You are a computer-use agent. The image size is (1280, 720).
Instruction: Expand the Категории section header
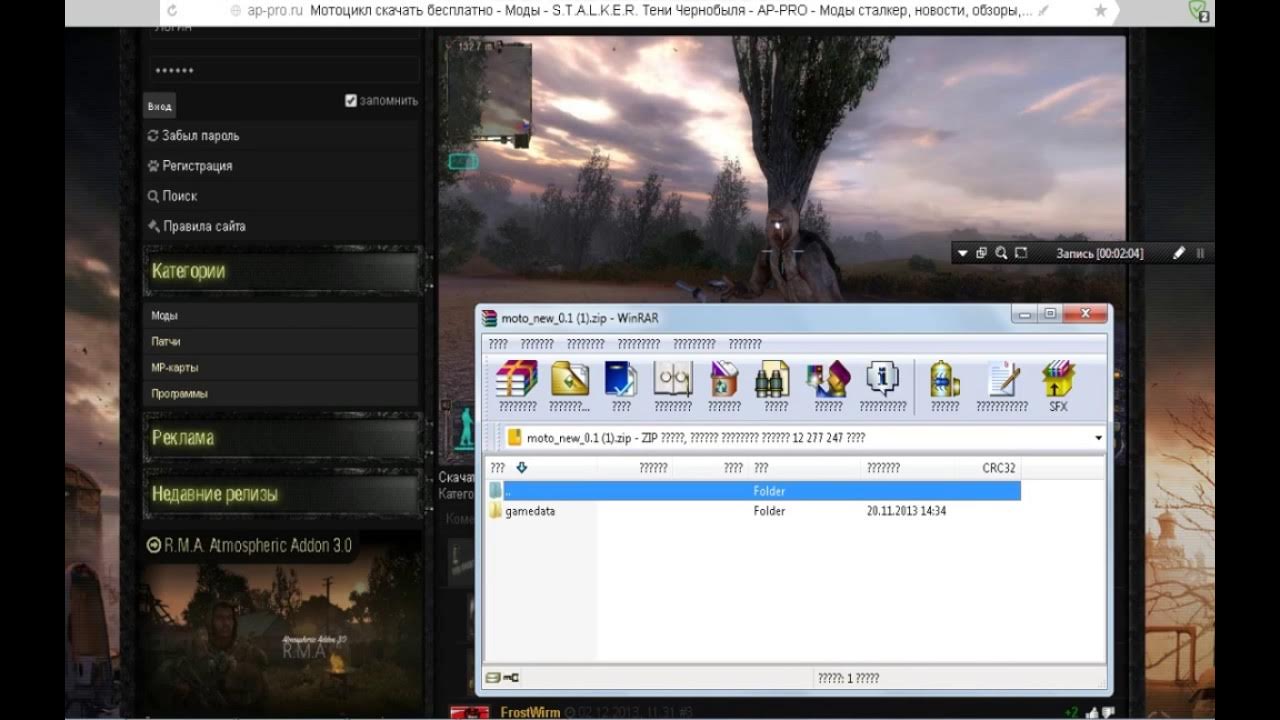point(282,271)
